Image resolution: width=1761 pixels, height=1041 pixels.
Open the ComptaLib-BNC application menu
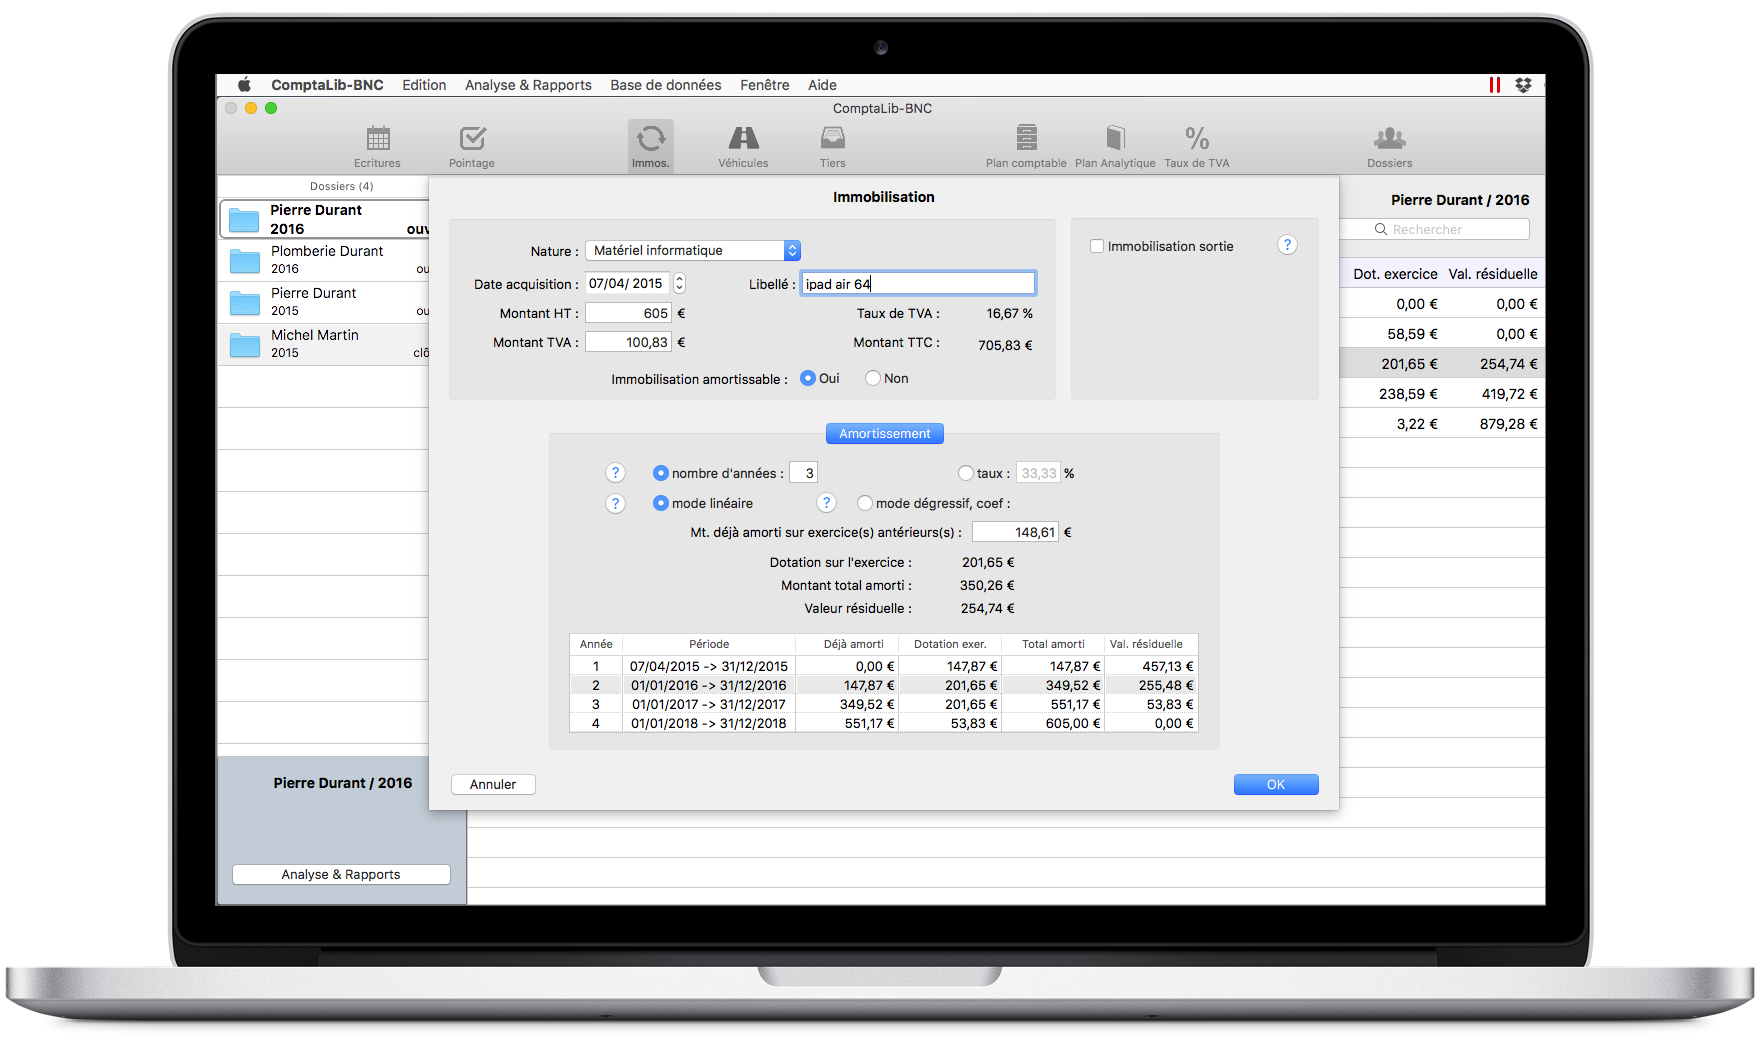(327, 85)
